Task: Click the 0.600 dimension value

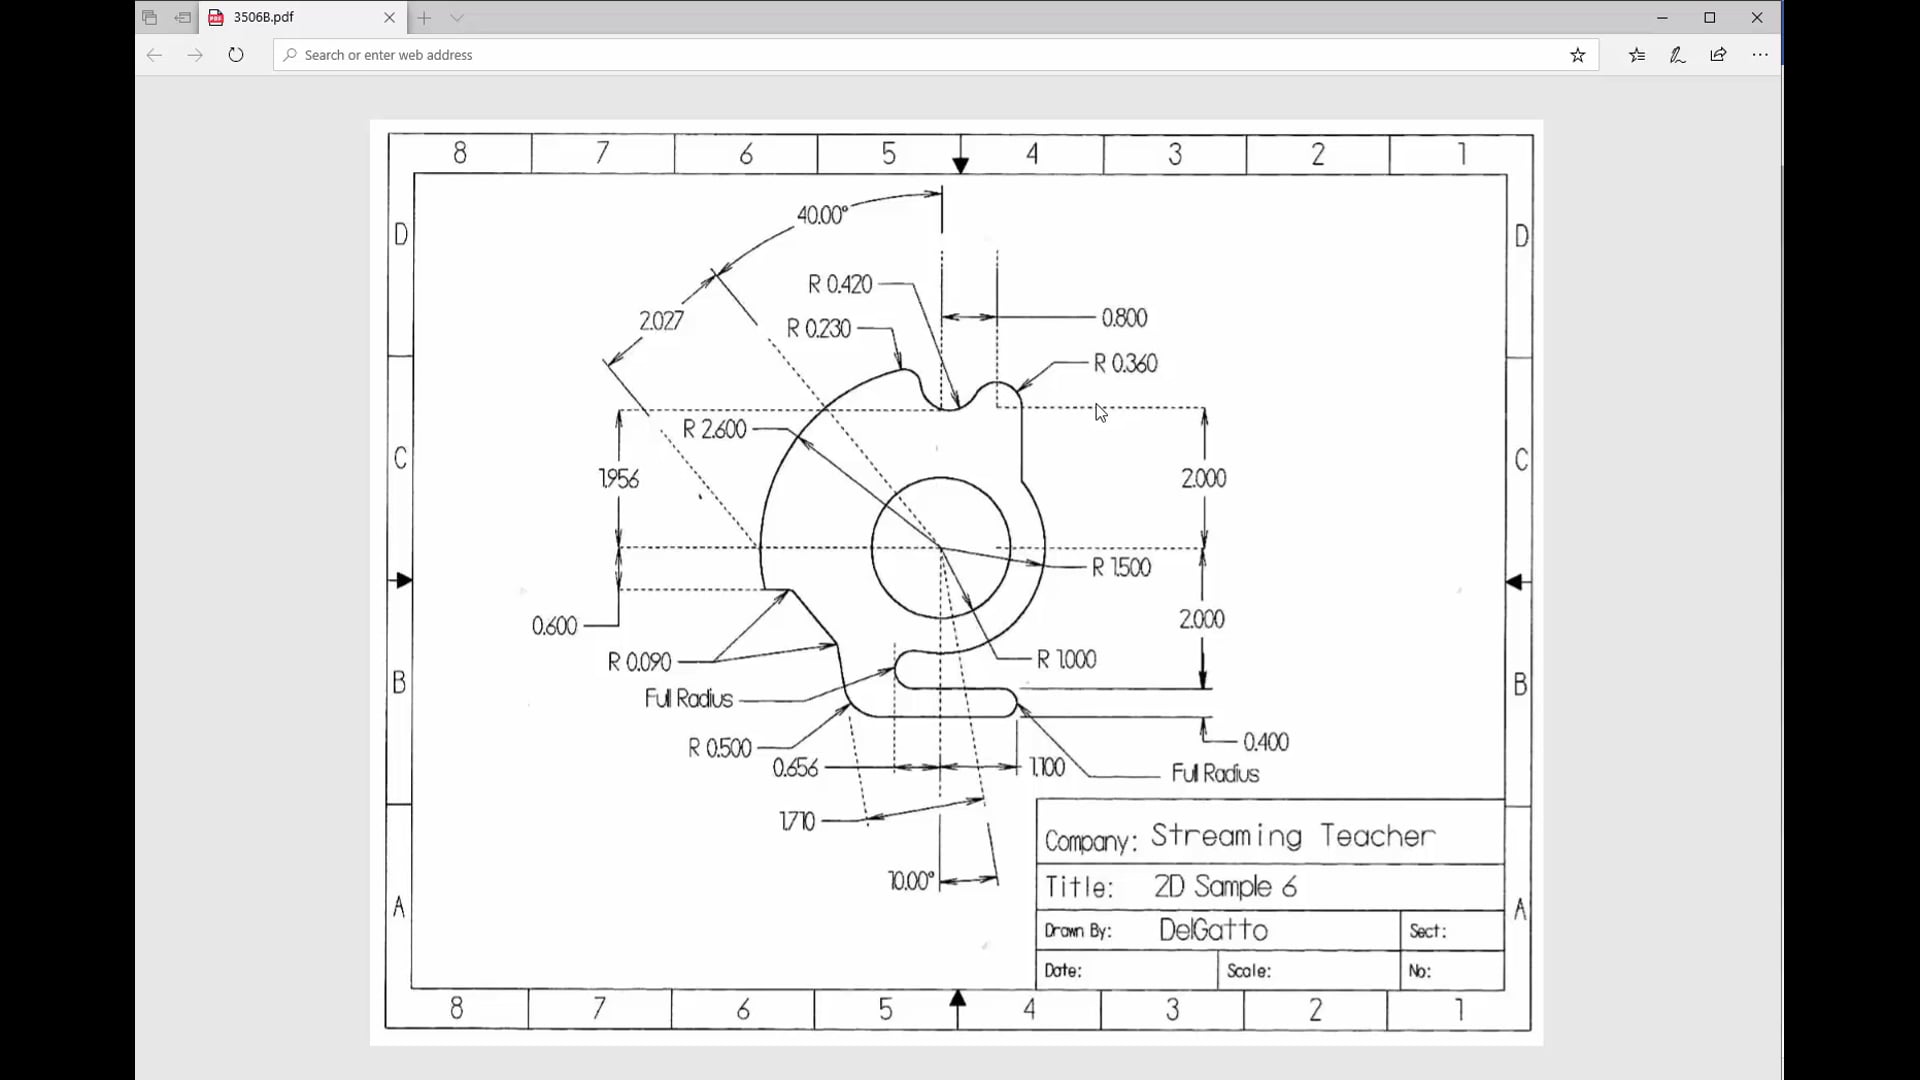Action: (x=555, y=626)
